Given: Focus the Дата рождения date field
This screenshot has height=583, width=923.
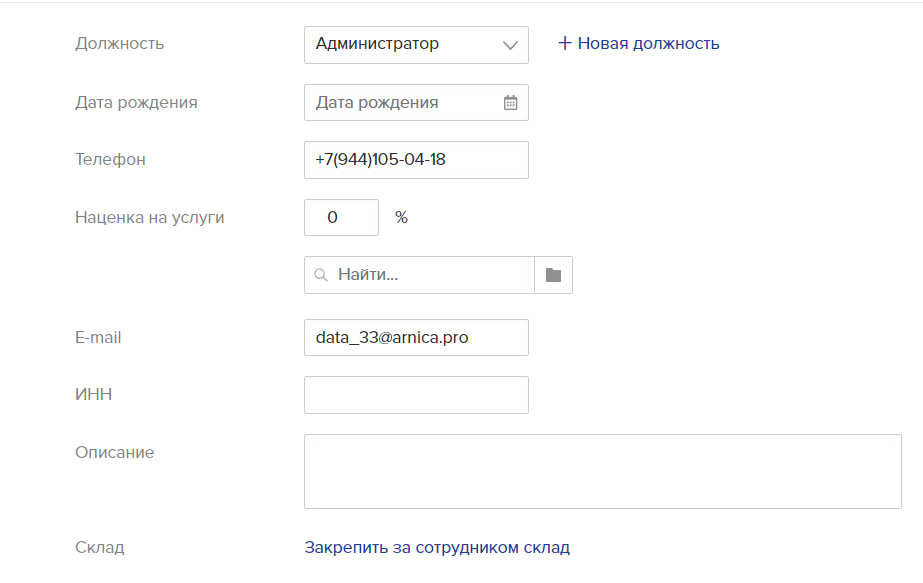Looking at the screenshot, I should [416, 102].
